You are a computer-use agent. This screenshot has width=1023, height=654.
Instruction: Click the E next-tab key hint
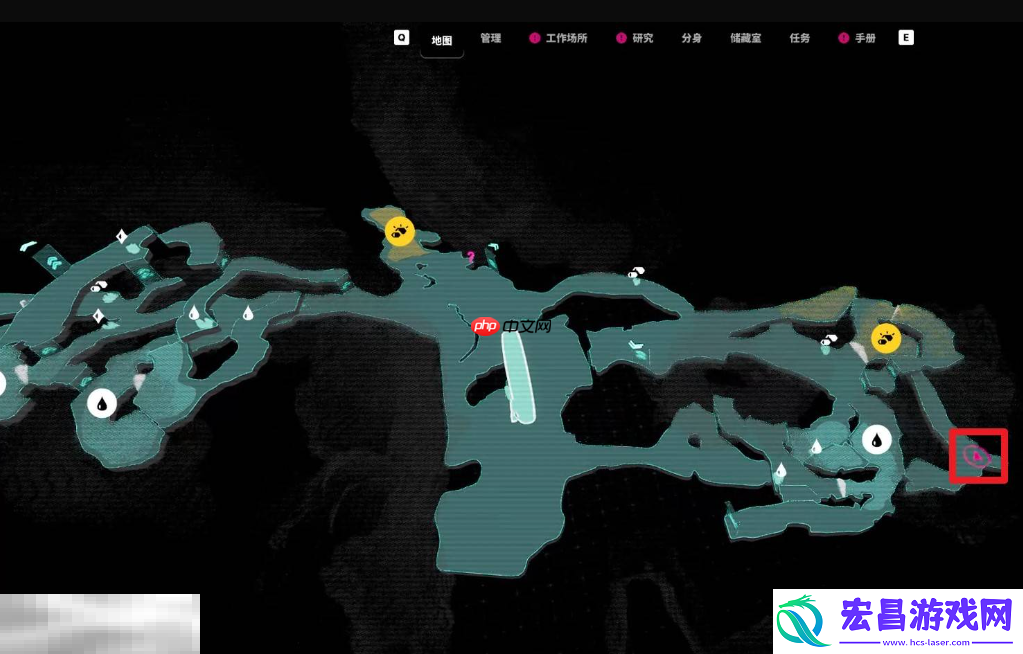[906, 38]
